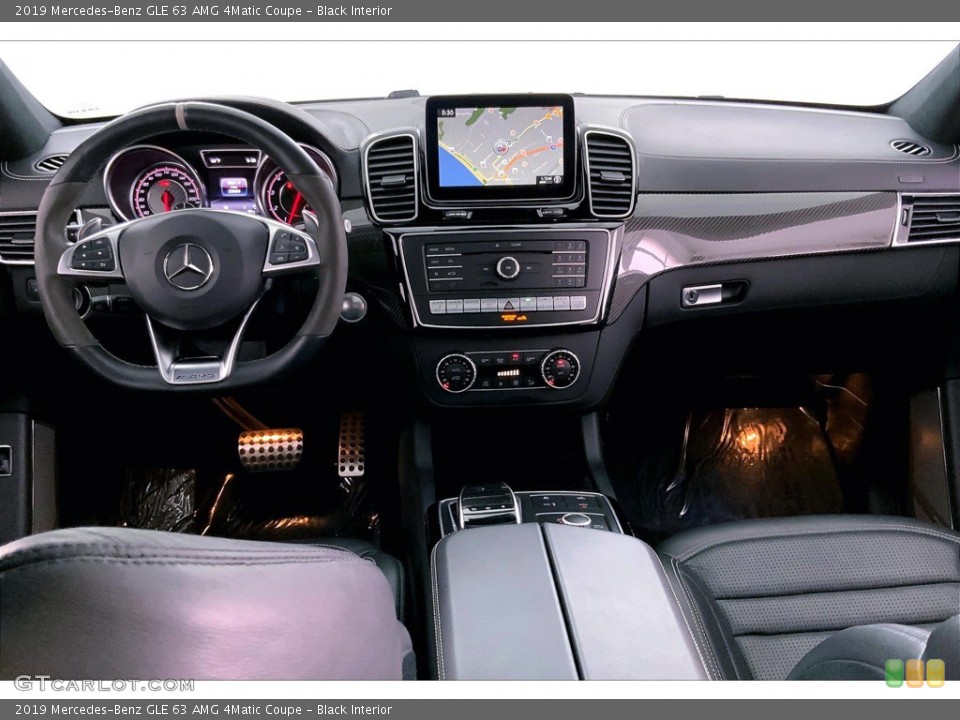The height and width of the screenshot is (720, 960).
Task: Click the right climate temperature dial
Action: click(560, 369)
